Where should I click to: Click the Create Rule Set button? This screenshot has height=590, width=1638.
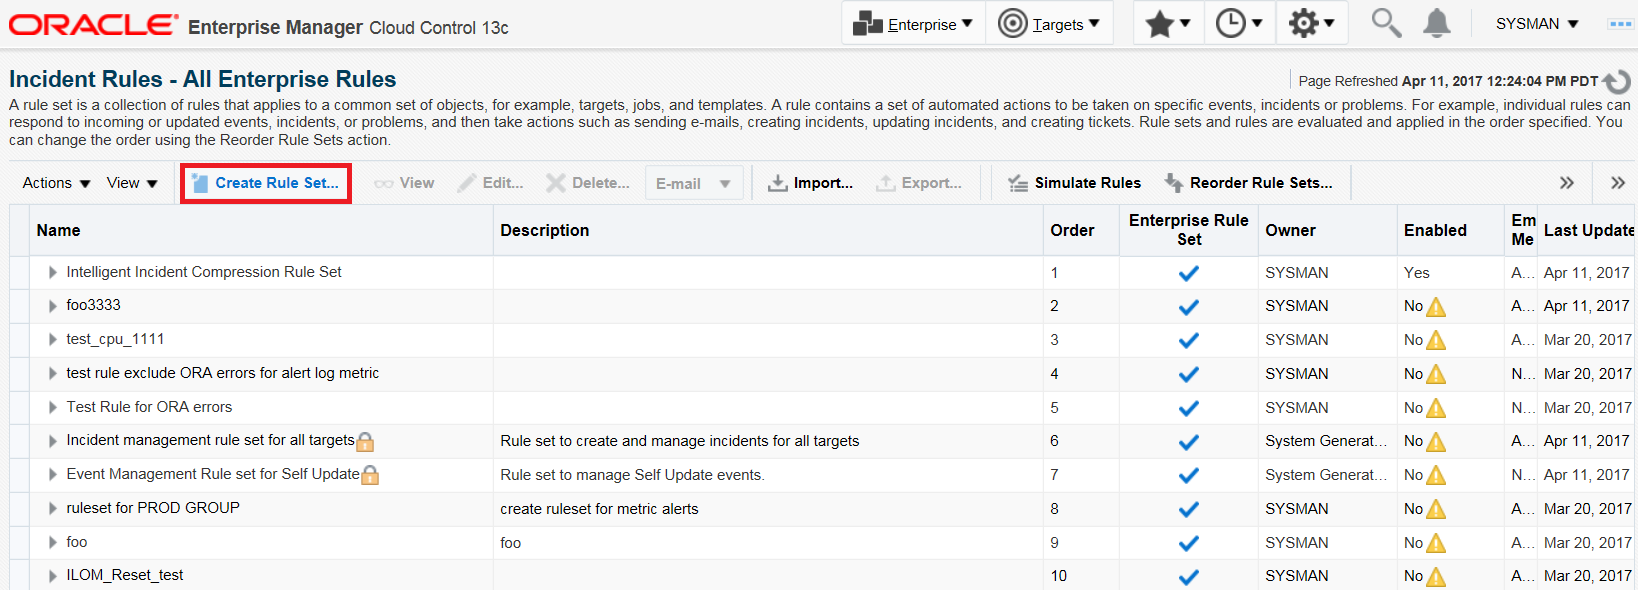coord(265,183)
